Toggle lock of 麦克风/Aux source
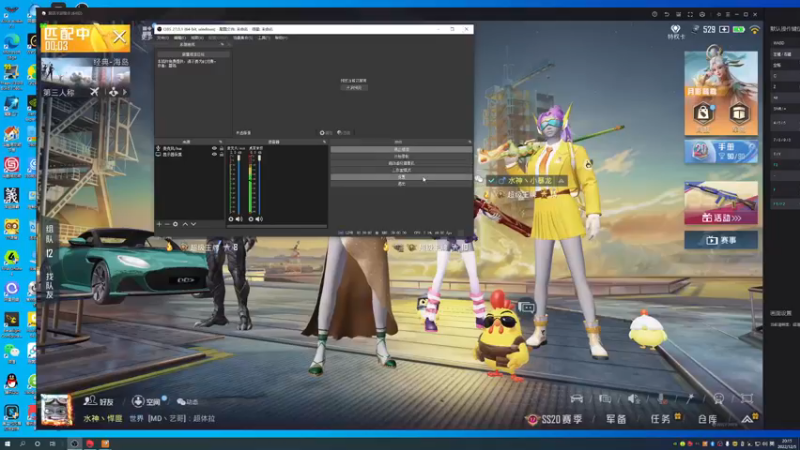Screen dimensions: 800x450 221,148
